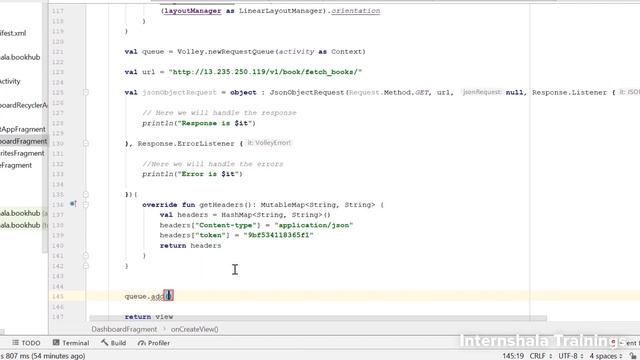Image resolution: width=640 pixels, height=360 pixels.
Task: Select the eFragment file below ritesFragment in the tree
Action: [16, 165]
